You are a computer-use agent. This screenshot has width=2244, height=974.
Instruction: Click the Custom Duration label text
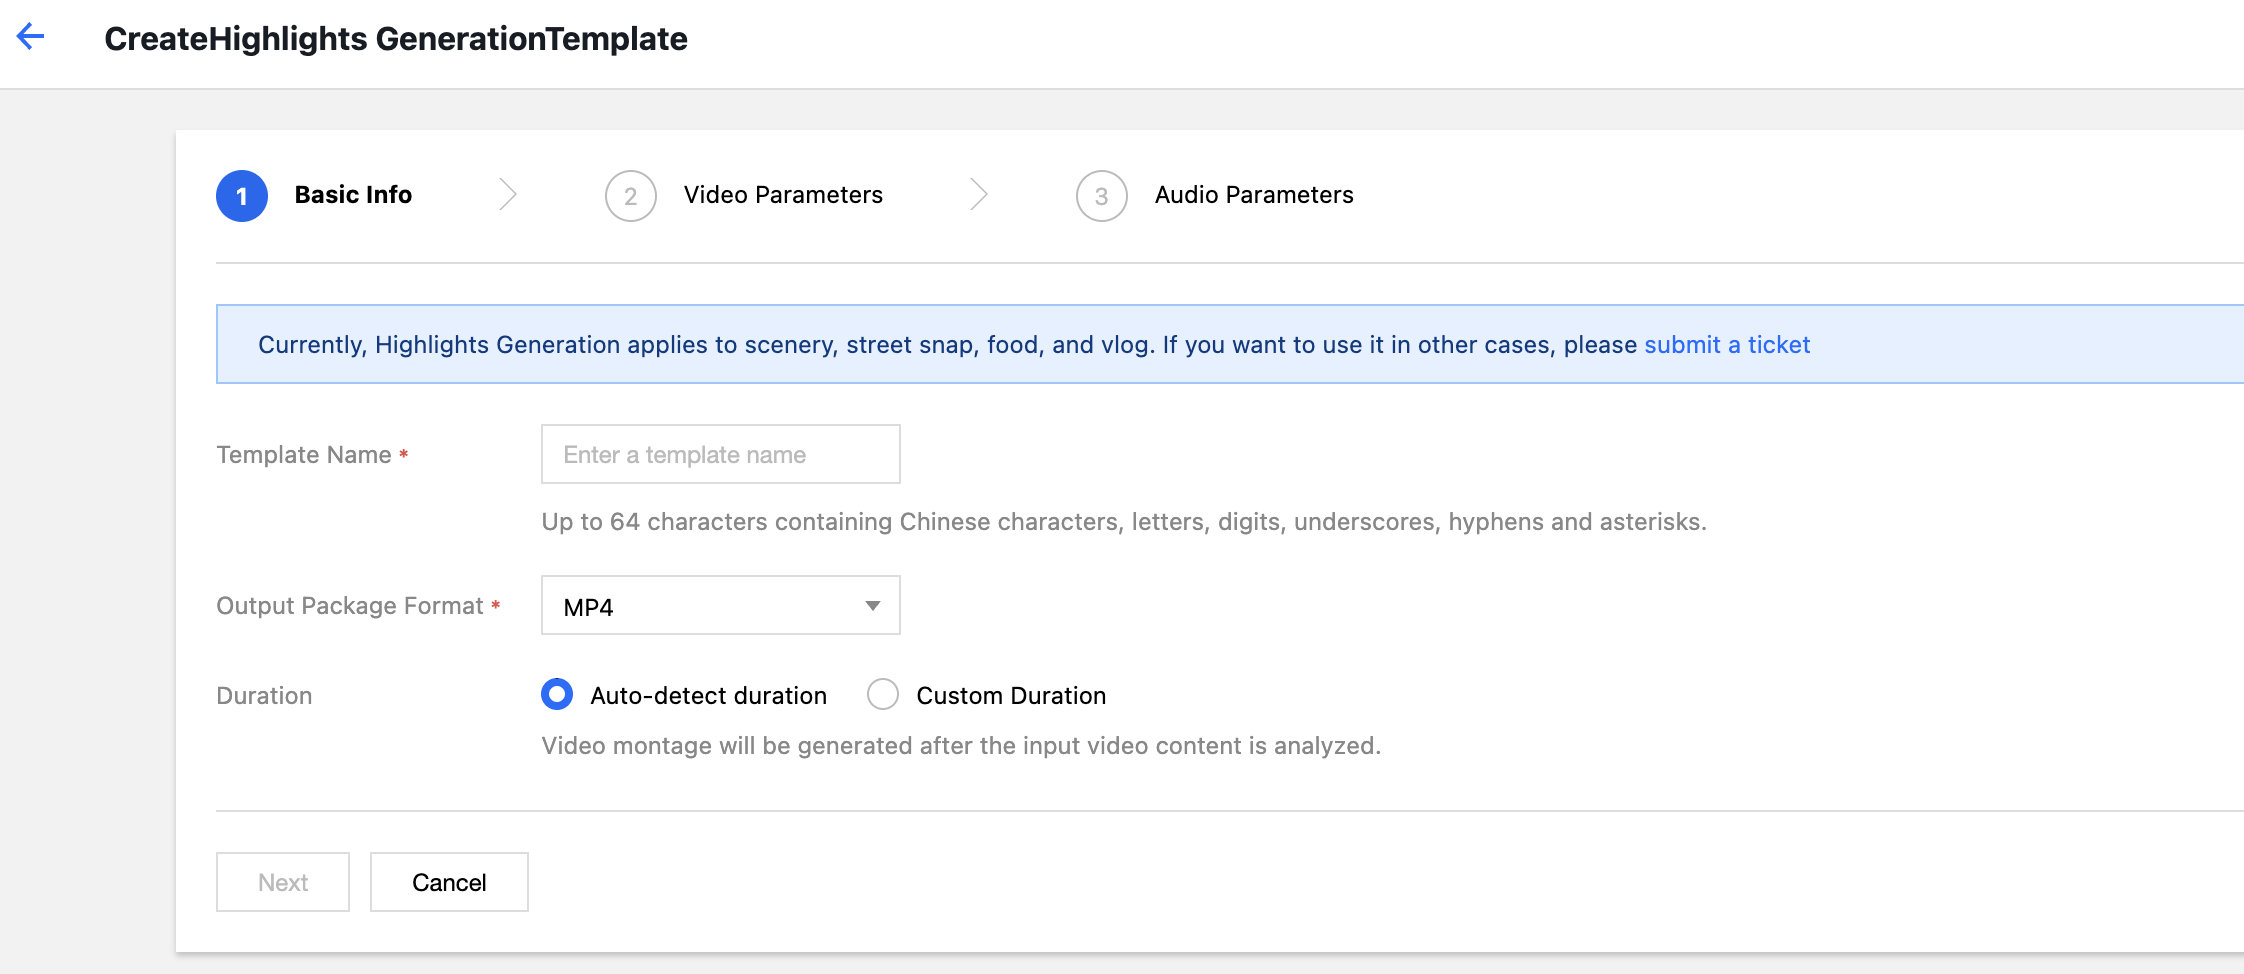pos(1010,696)
